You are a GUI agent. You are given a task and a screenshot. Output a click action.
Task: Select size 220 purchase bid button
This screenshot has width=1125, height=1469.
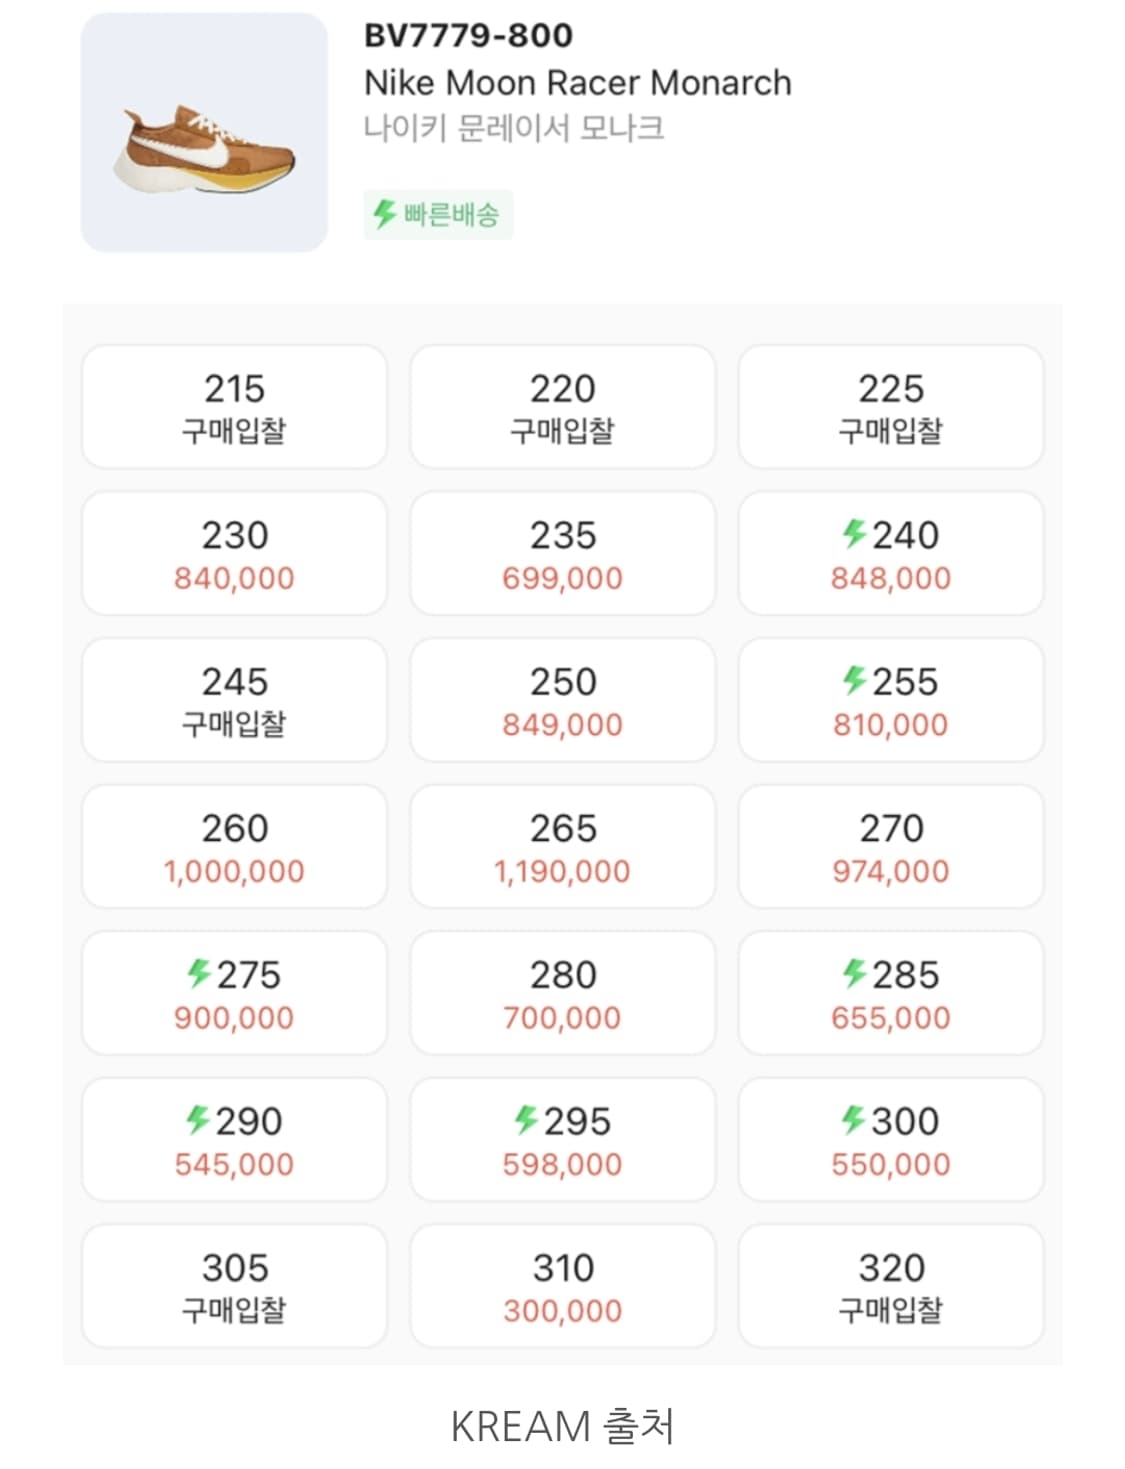562,407
